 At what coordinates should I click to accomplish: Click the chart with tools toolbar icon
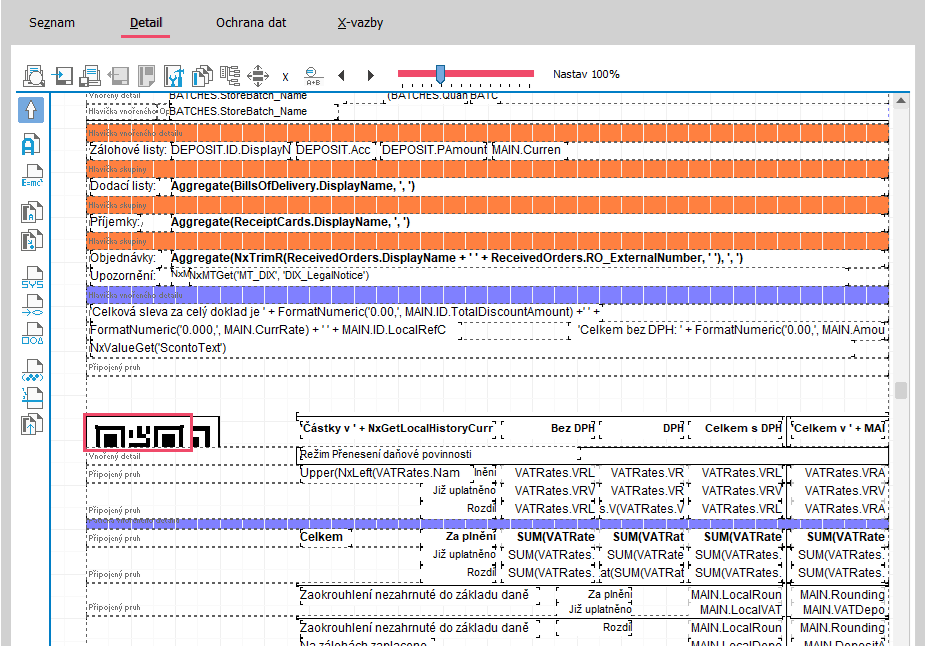[174, 75]
